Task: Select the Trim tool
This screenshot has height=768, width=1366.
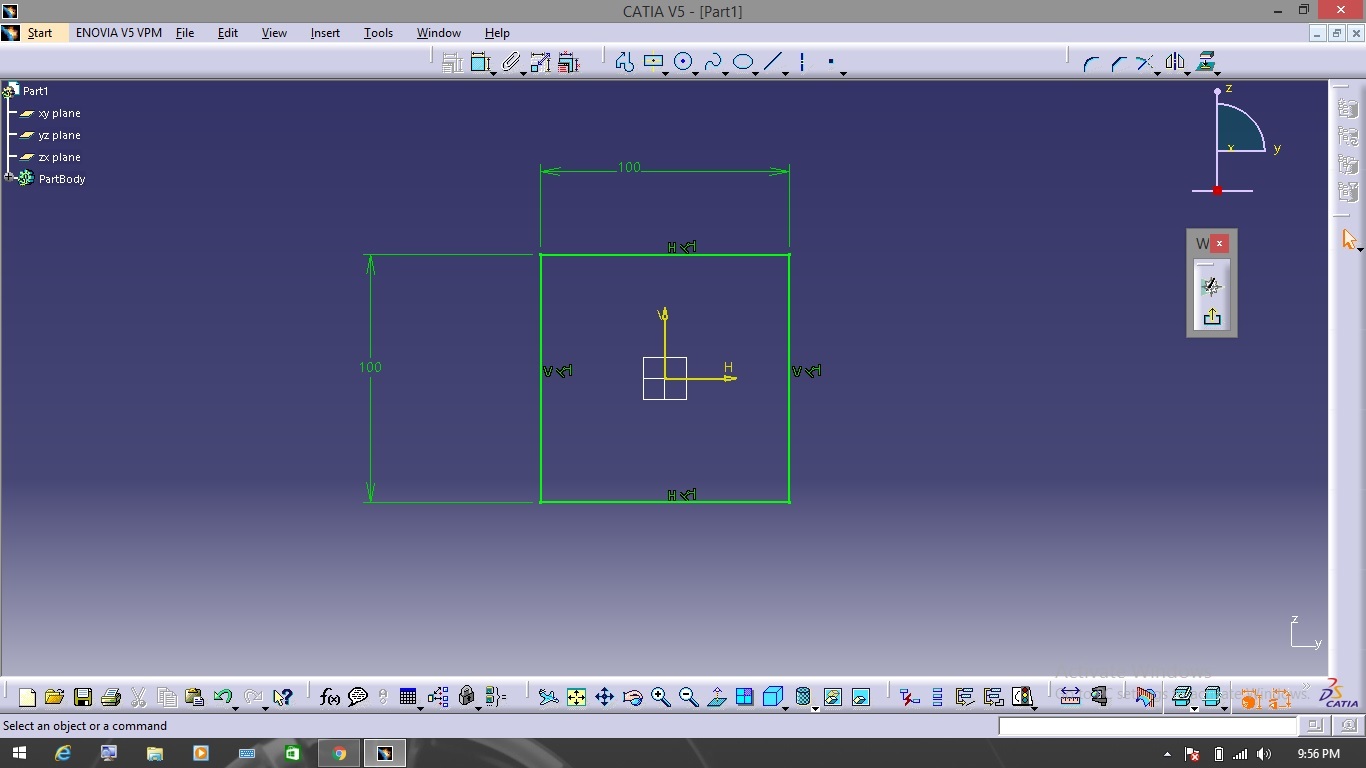Action: (1145, 63)
